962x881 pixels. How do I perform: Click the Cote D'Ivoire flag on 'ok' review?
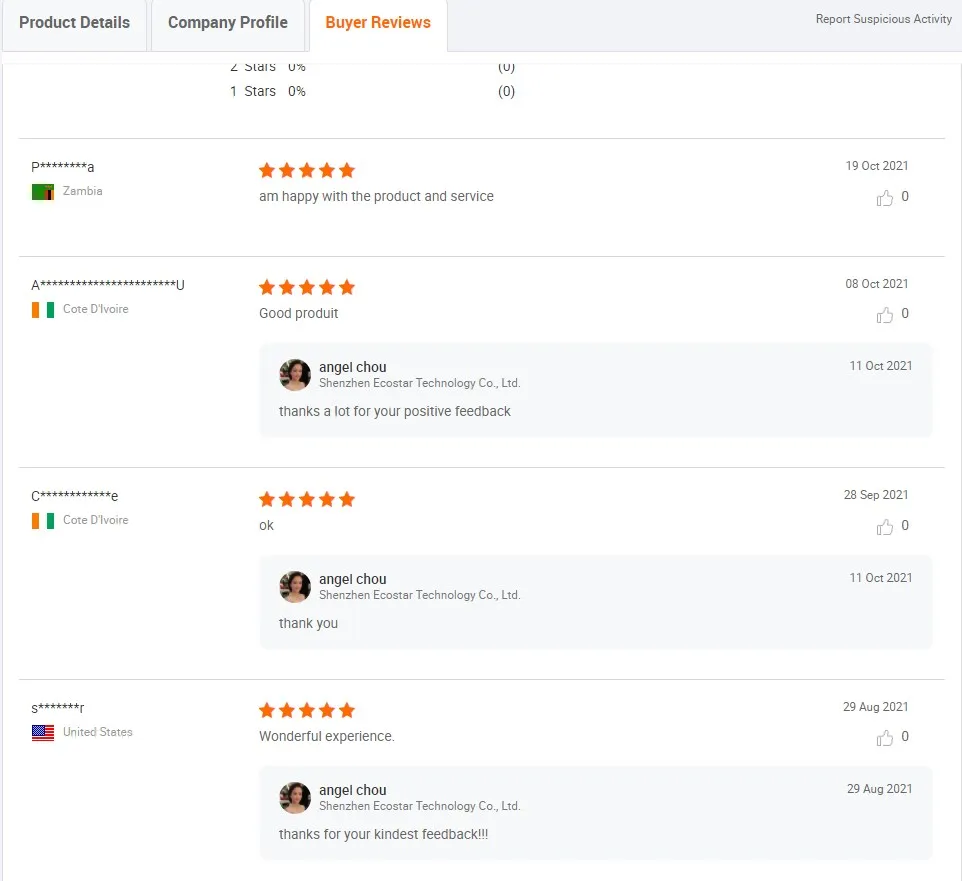click(43, 521)
